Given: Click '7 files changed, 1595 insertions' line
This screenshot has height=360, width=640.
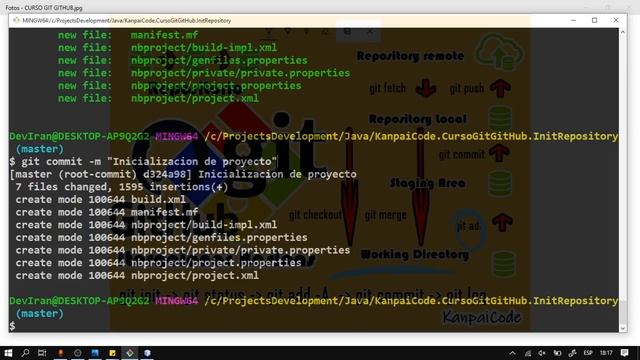Looking at the screenshot, I should [x=122, y=187].
